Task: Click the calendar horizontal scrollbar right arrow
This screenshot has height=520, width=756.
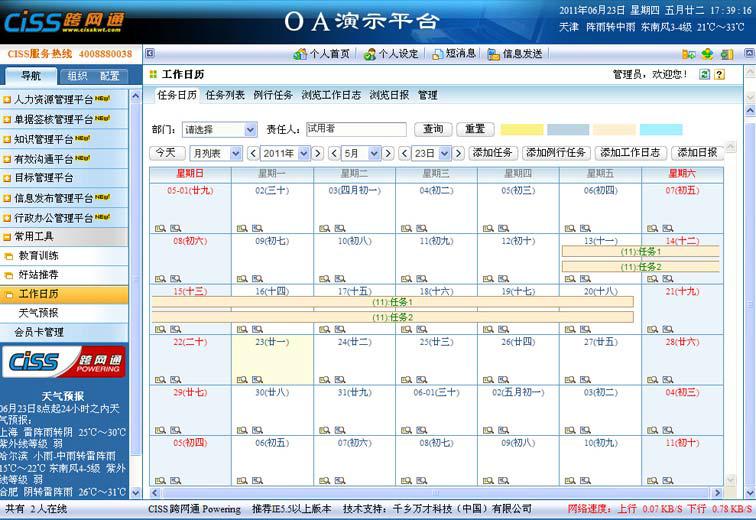Action: tap(717, 493)
